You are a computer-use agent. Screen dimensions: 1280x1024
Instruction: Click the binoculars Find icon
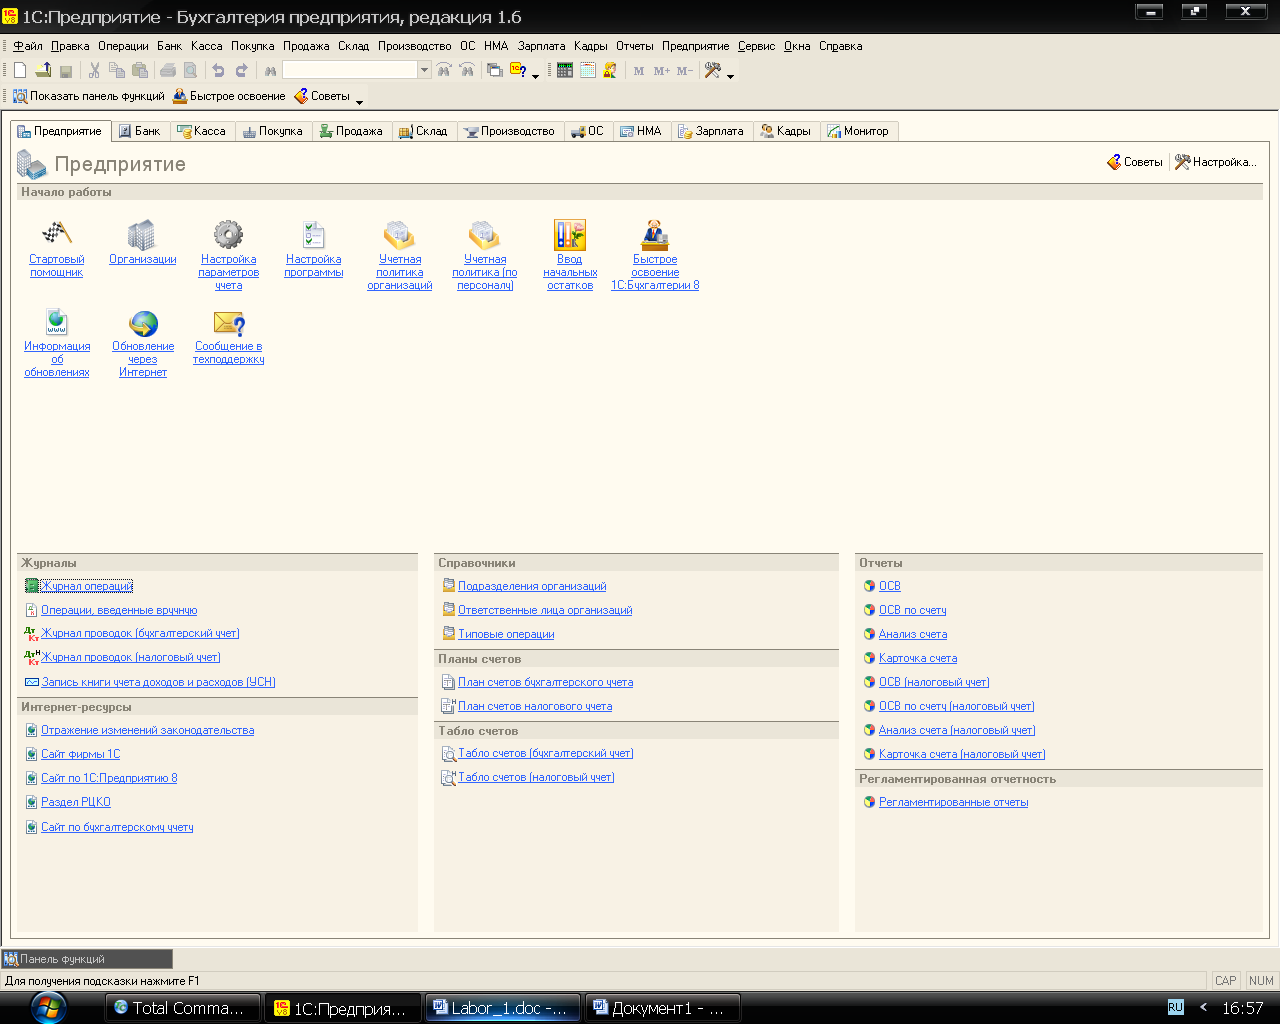pos(270,70)
